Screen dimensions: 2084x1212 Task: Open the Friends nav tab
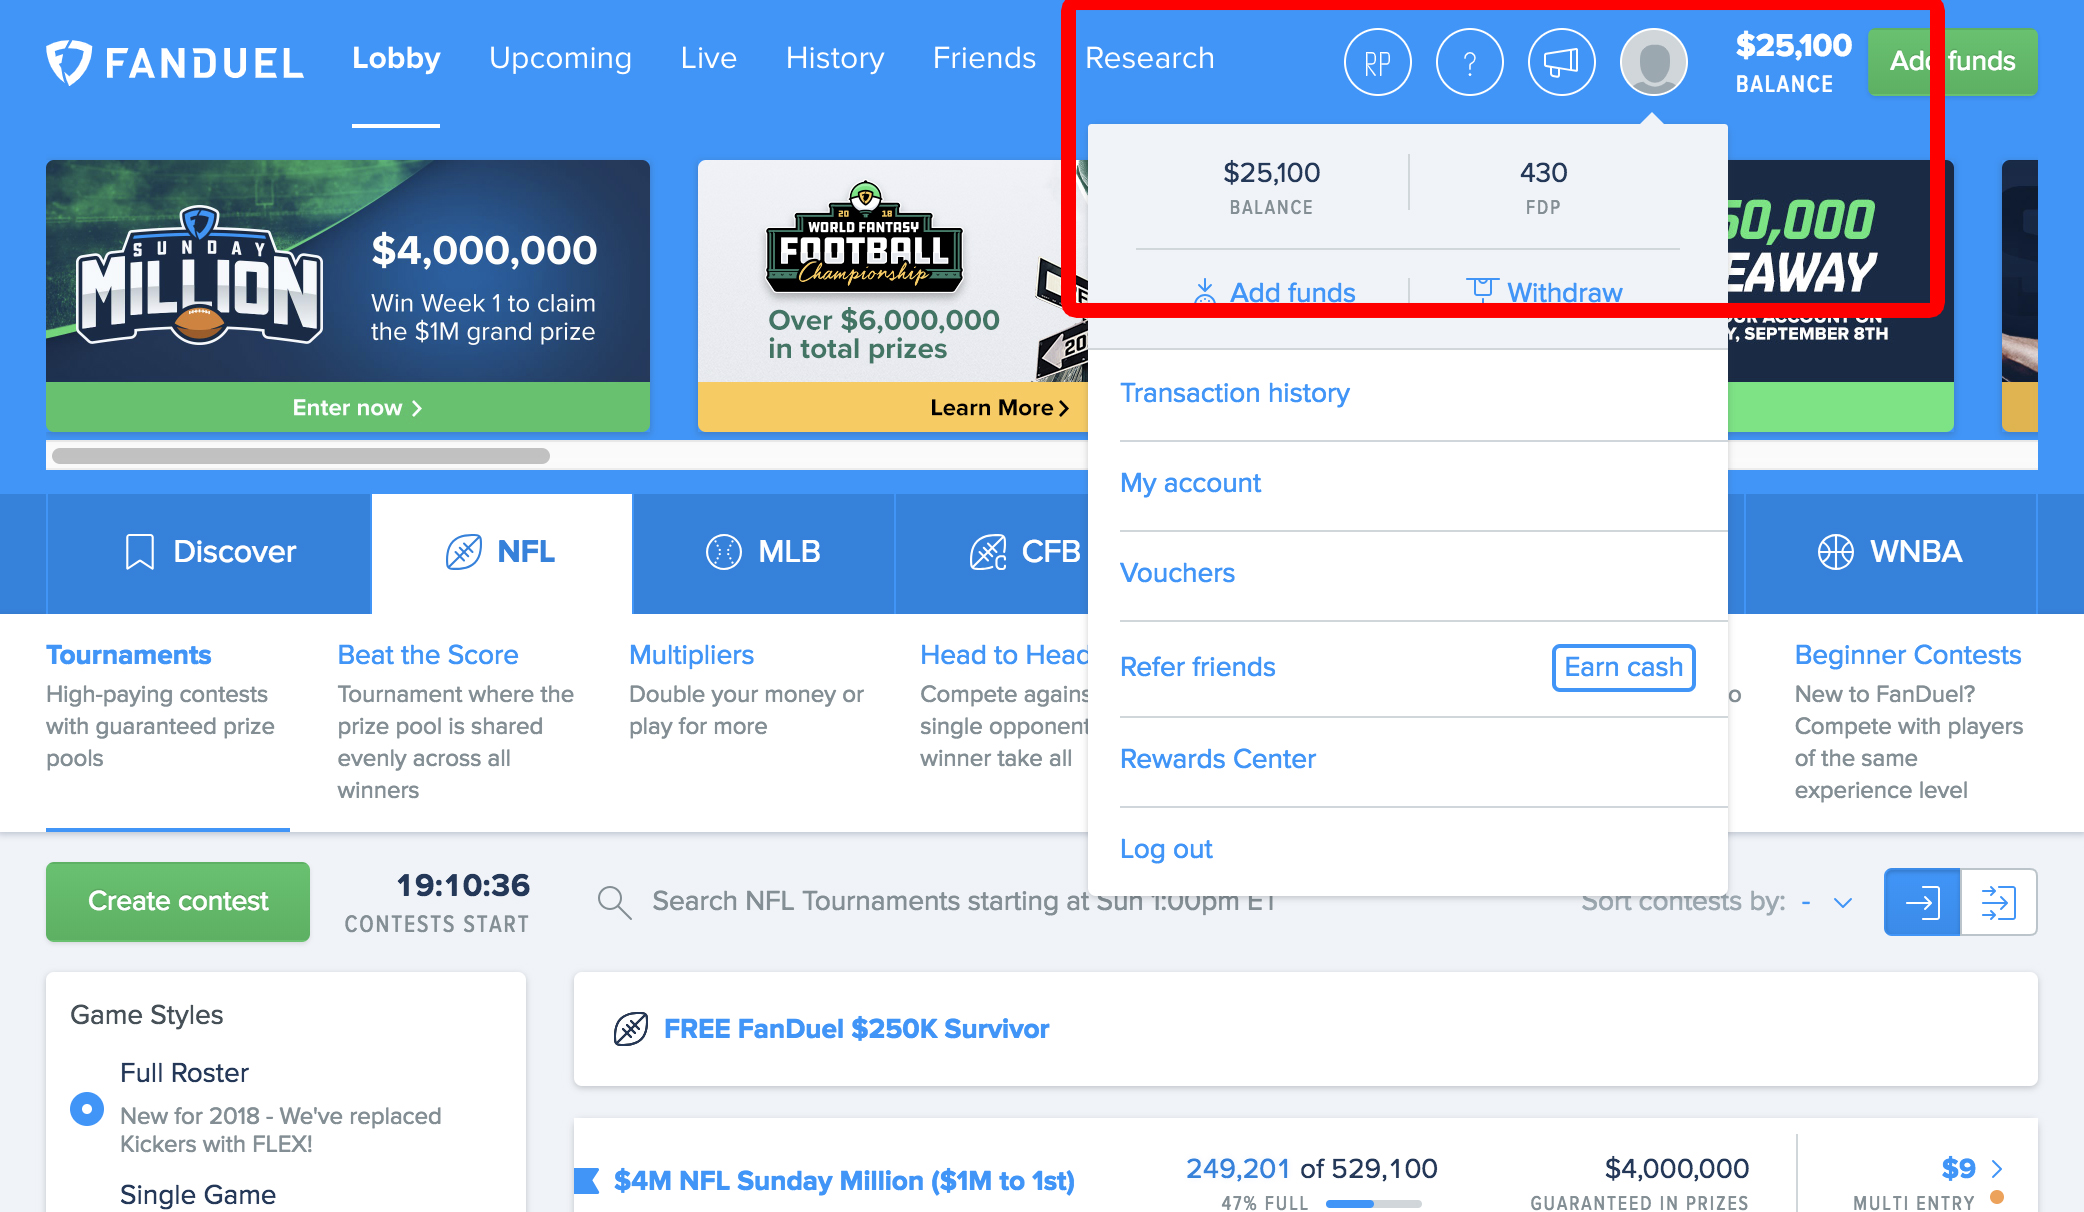[x=984, y=58]
